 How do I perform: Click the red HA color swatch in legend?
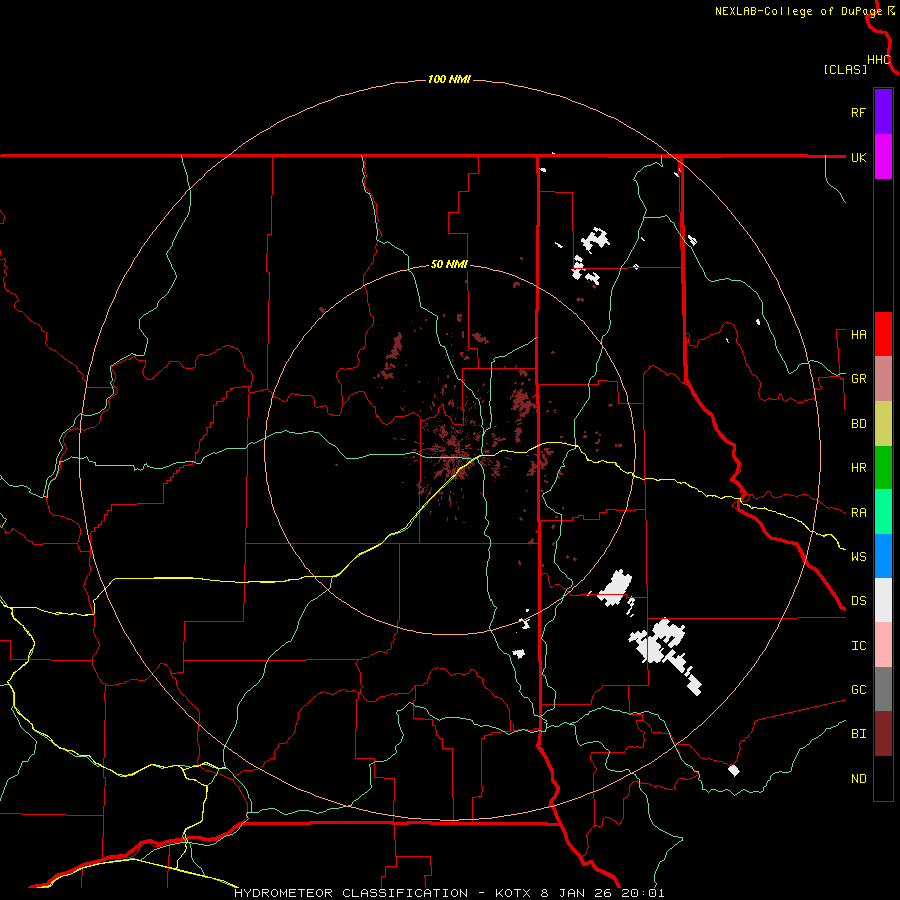pyautogui.click(x=883, y=334)
